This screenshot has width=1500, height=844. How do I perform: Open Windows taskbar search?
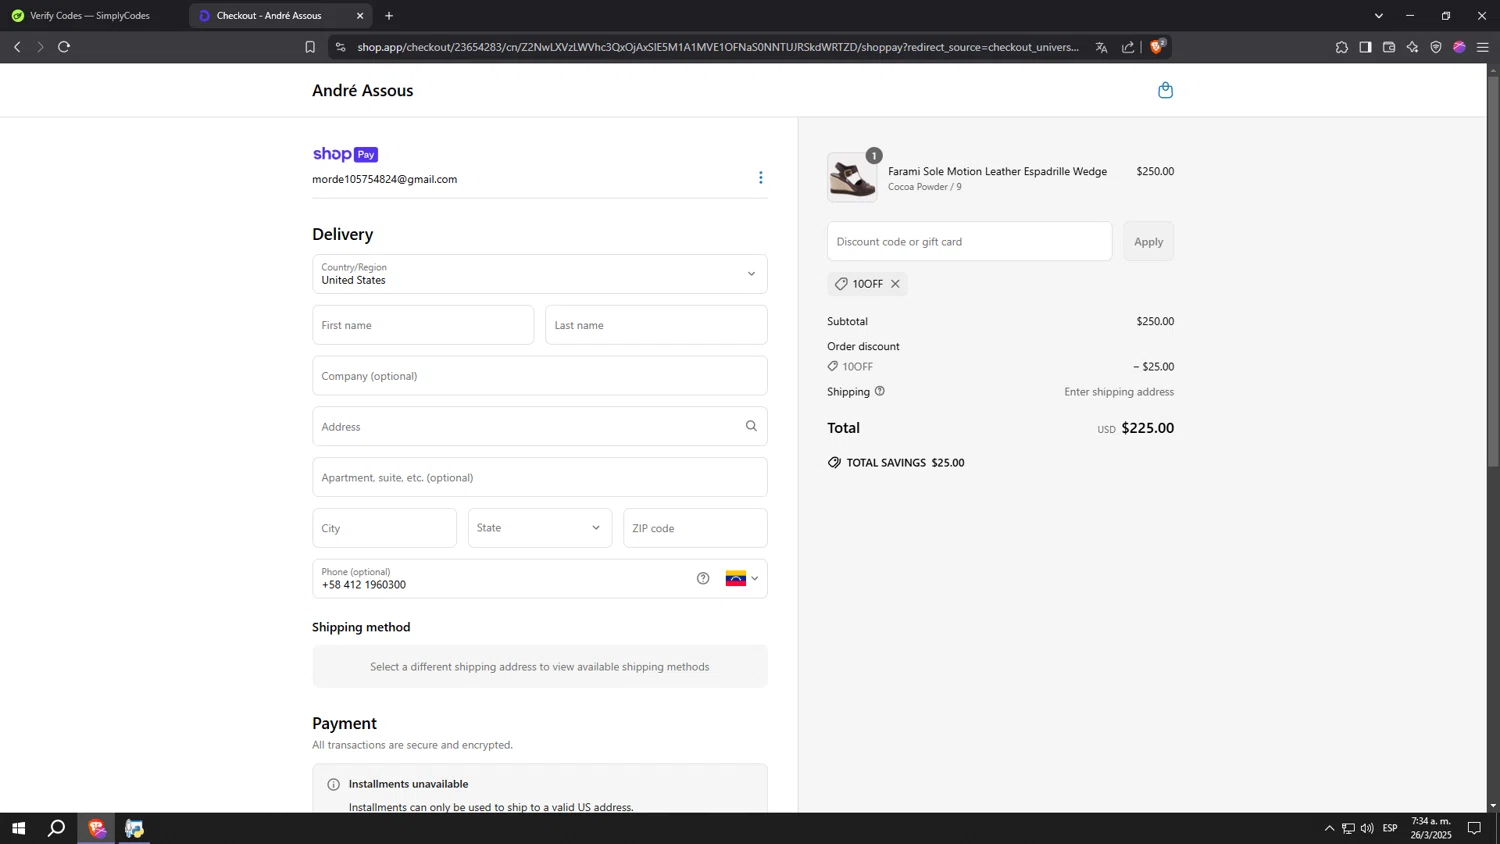click(x=57, y=828)
